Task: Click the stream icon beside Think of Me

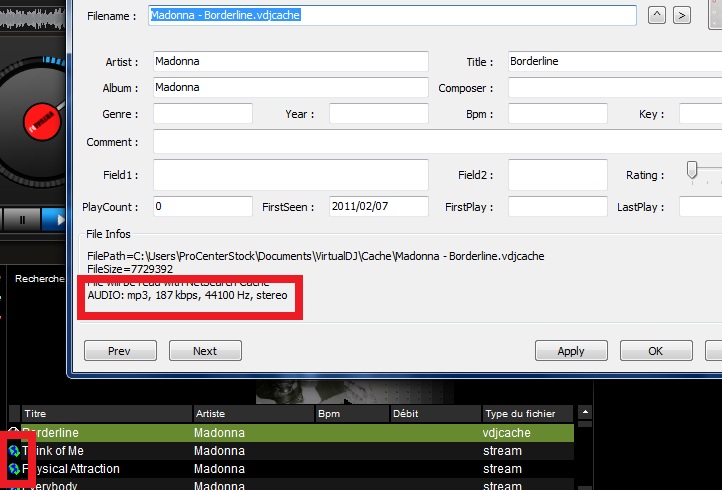Action: coord(14,451)
